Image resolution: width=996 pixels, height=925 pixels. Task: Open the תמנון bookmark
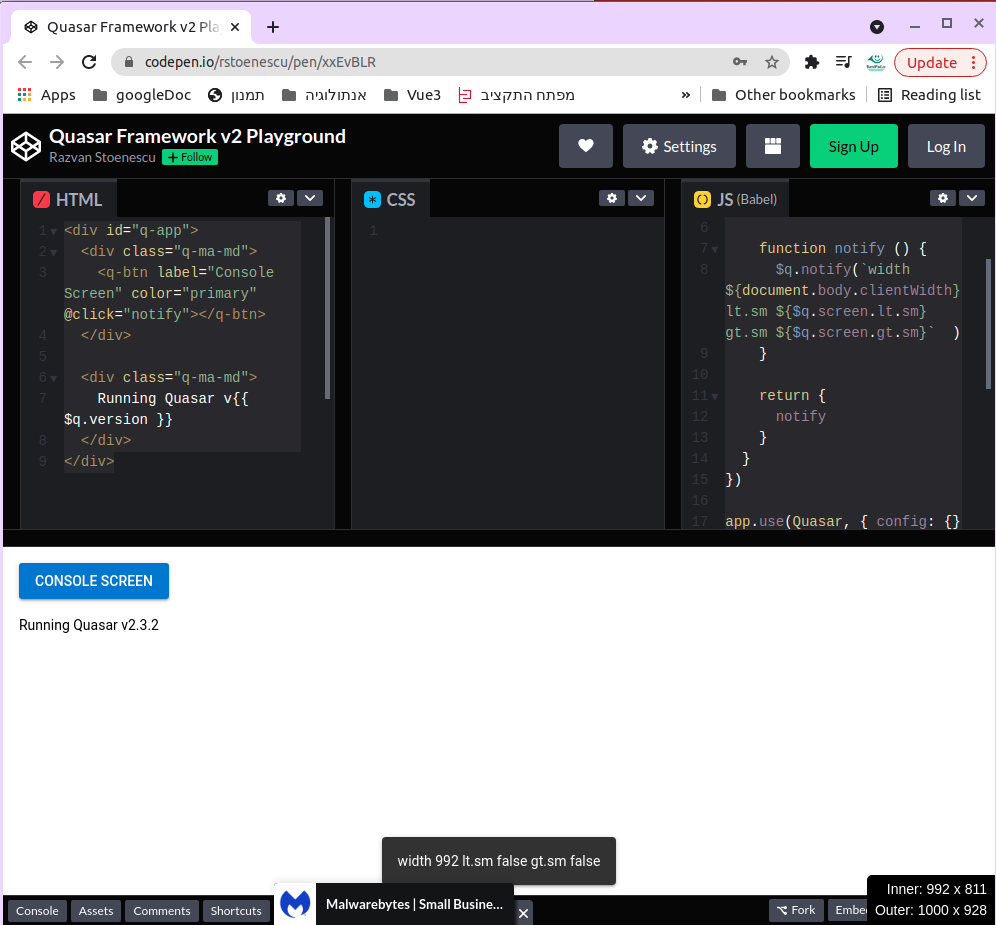236,95
